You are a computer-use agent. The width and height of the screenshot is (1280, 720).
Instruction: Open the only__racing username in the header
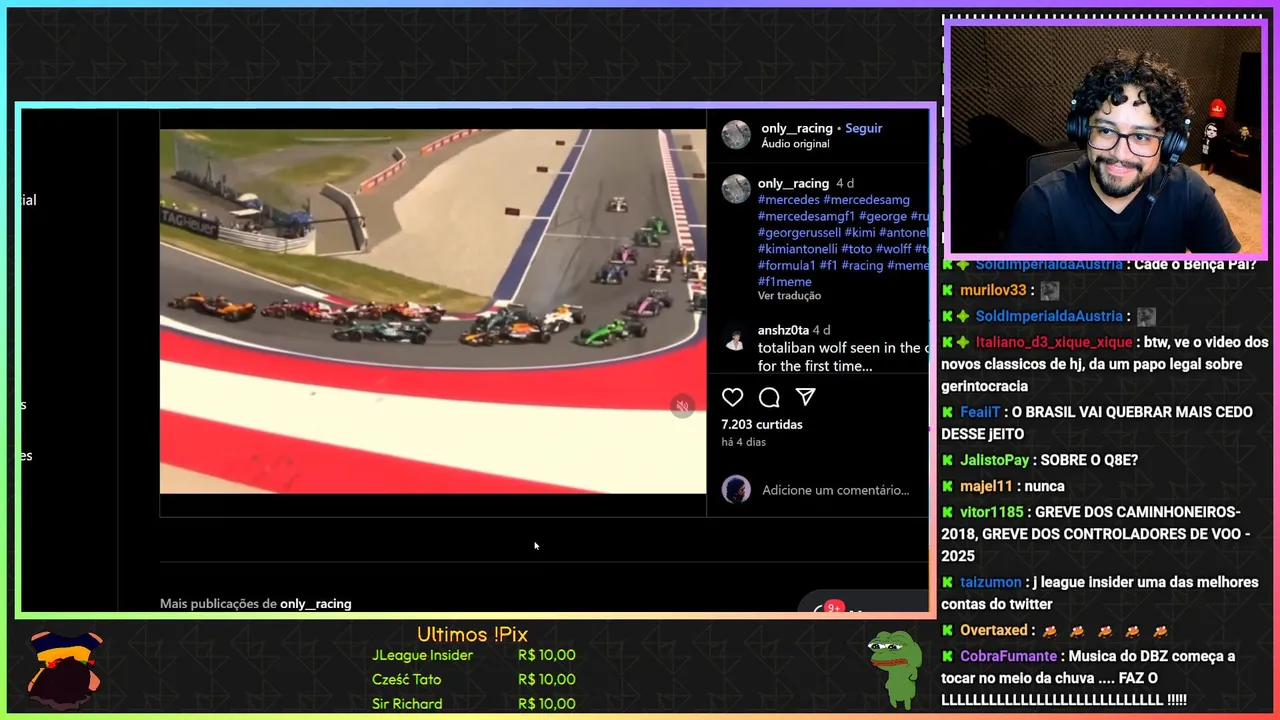[x=797, y=128]
